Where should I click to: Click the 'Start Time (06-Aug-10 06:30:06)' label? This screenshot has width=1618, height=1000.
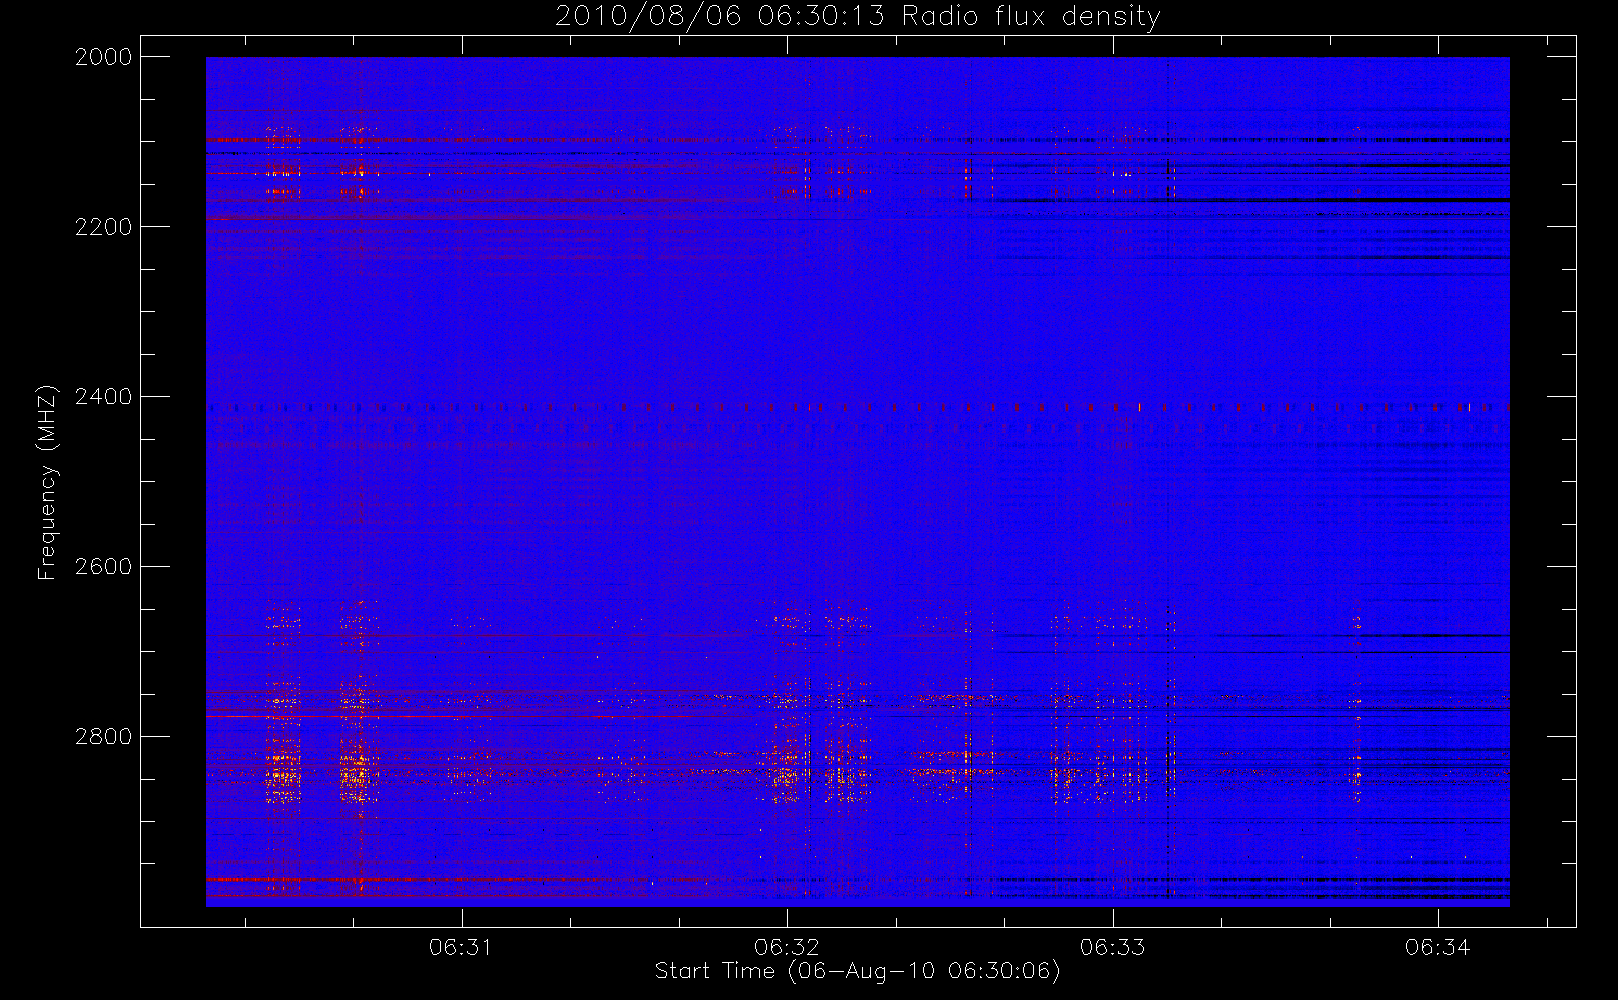[x=857, y=971]
